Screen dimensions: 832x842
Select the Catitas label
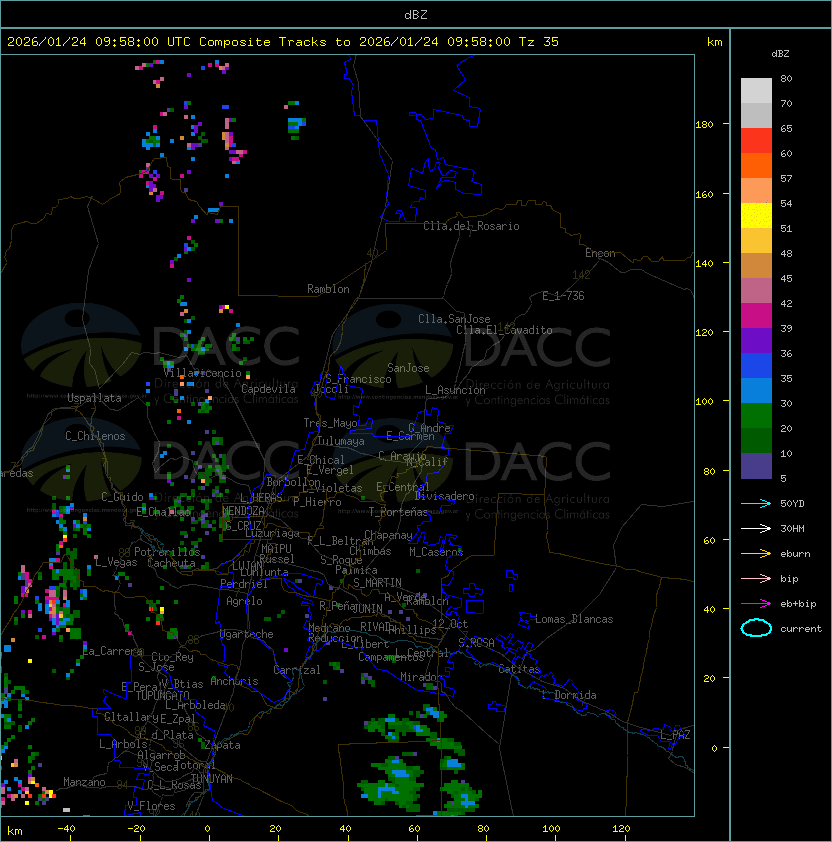[519, 669]
